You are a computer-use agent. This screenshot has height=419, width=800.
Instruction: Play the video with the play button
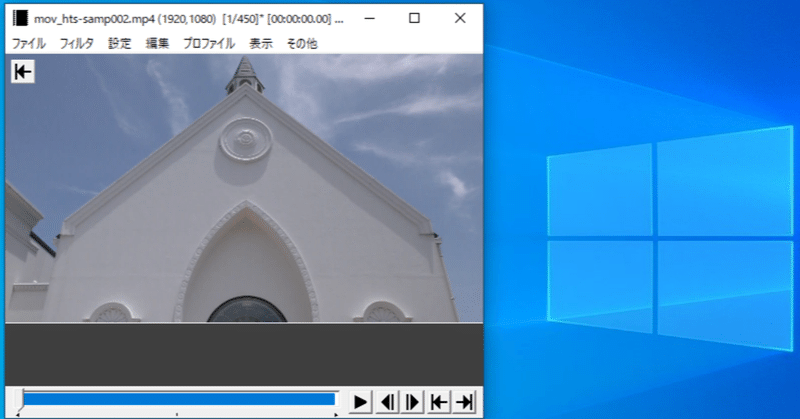click(x=360, y=402)
